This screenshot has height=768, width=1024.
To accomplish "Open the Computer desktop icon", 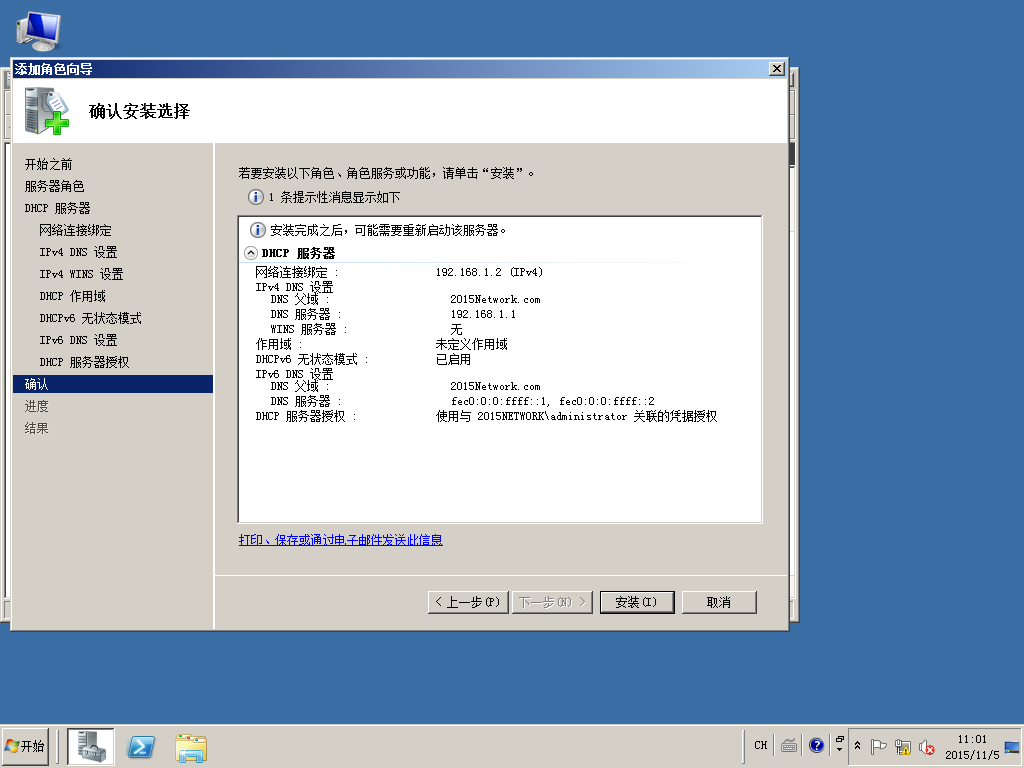I will (x=39, y=31).
